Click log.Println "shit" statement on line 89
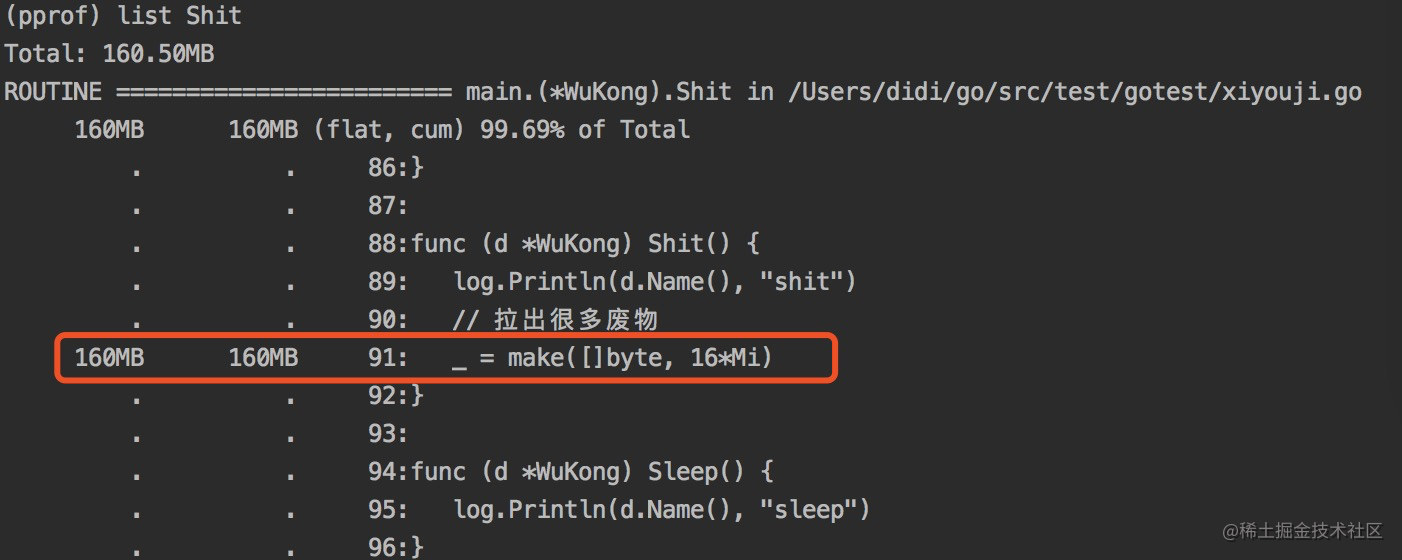Viewport: 1402px width, 560px height. (x=655, y=282)
